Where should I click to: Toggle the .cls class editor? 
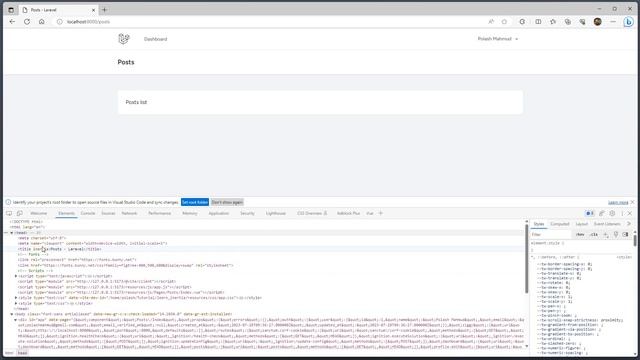594,234
